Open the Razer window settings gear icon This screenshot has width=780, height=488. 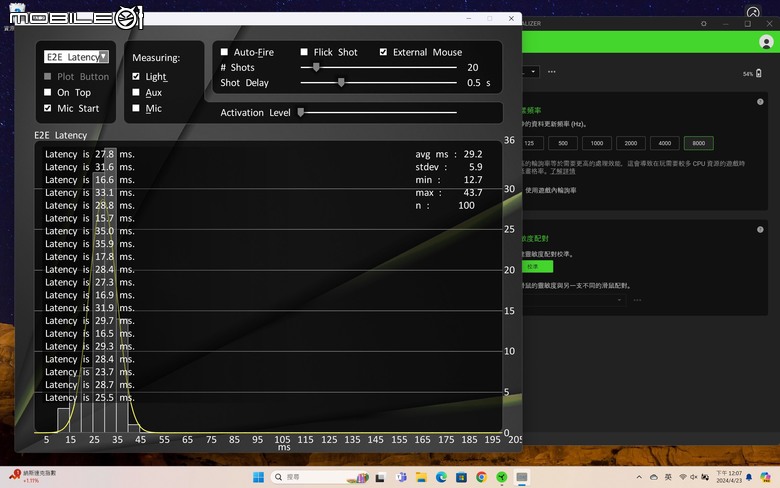pyautogui.click(x=703, y=23)
